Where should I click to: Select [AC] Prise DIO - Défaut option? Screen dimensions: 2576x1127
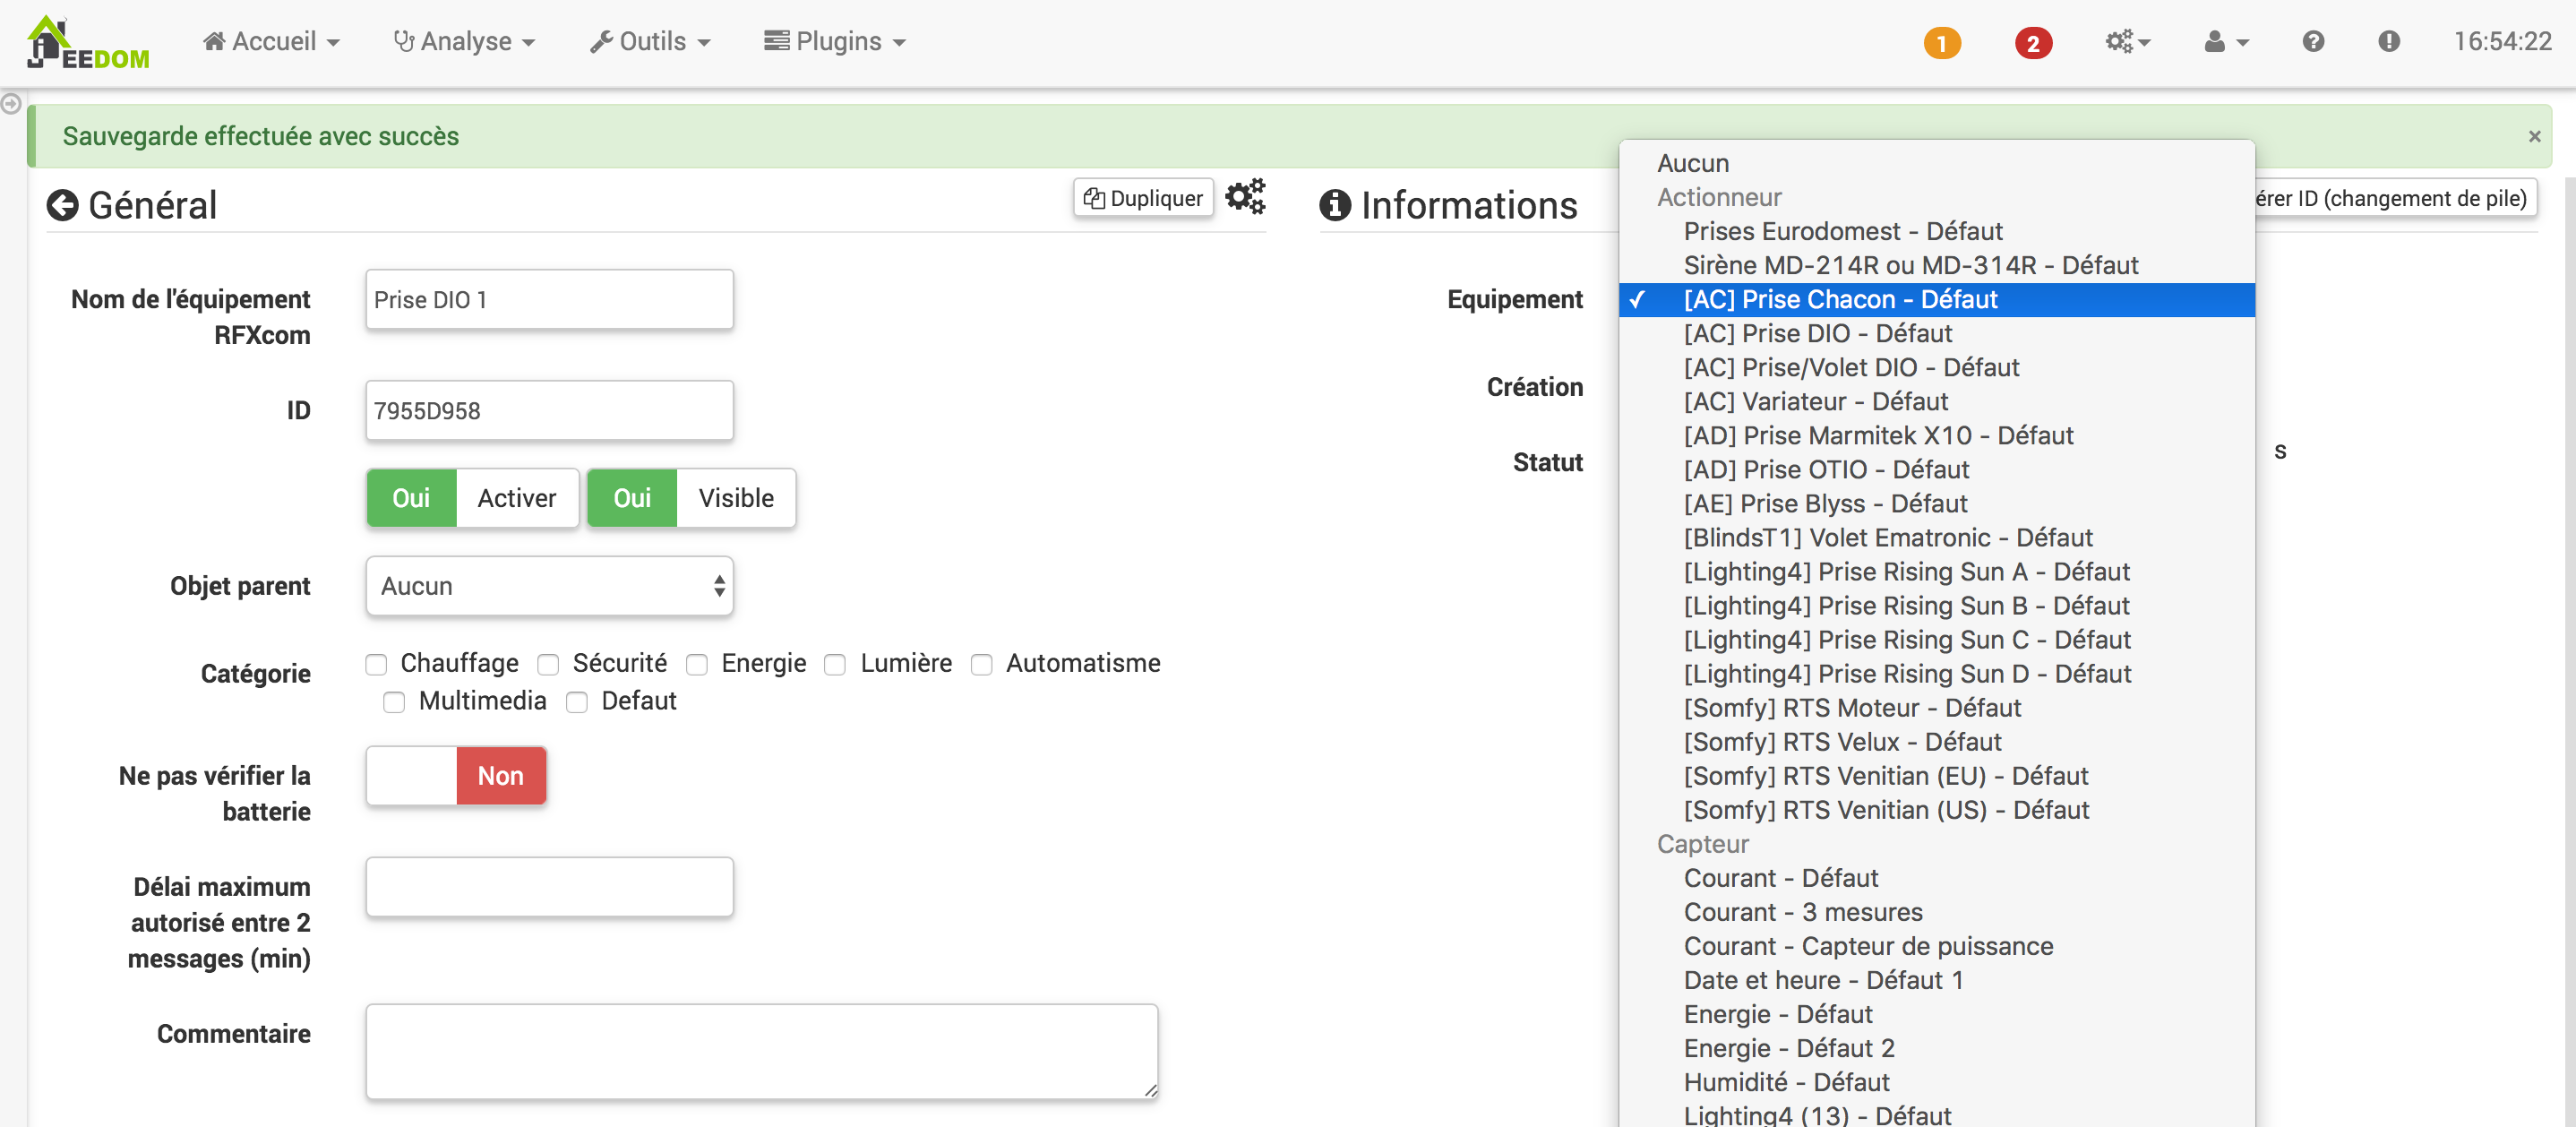pyautogui.click(x=1817, y=333)
